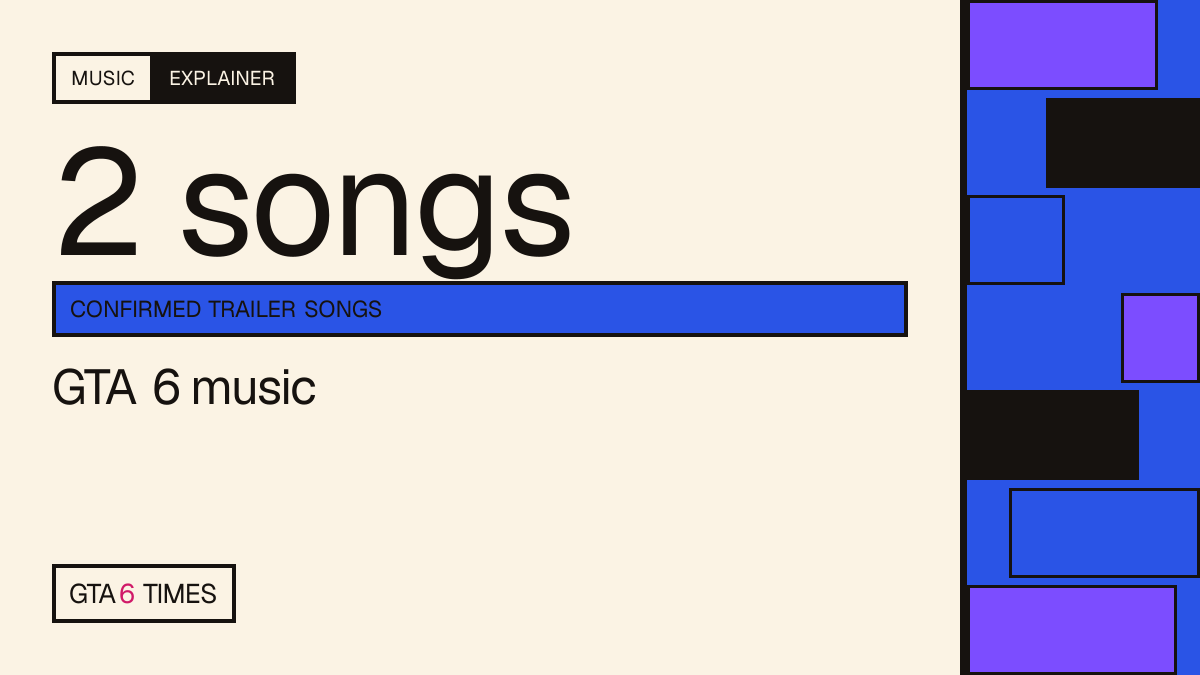The image size is (1200, 675).
Task: Pick the purple block at the top right
Action: coord(1062,45)
